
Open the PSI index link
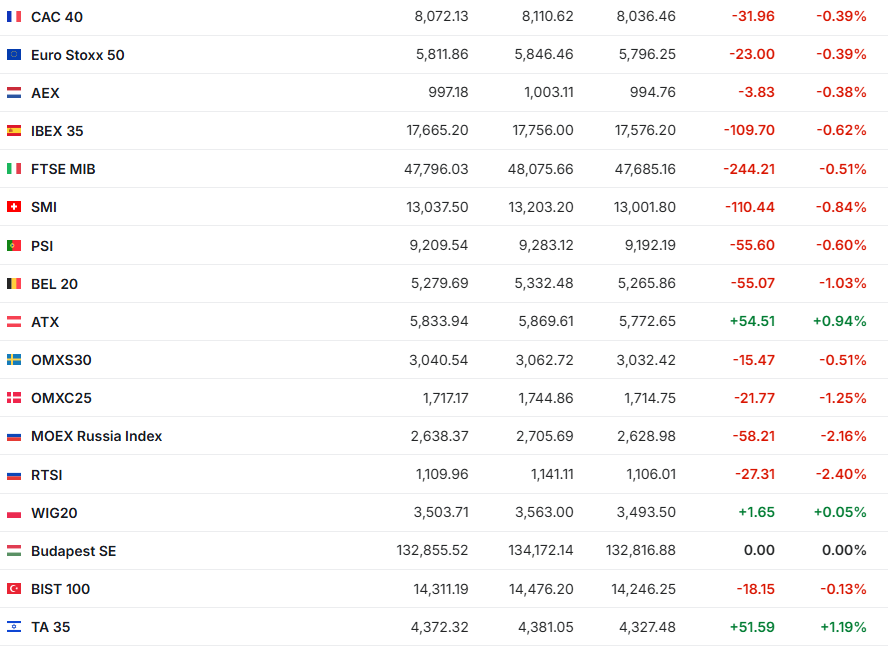pos(42,246)
